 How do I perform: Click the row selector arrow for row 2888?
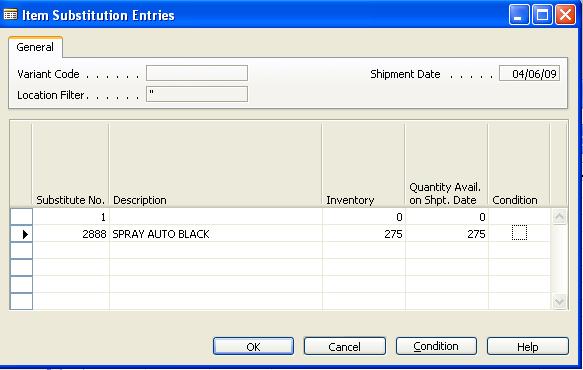[x=21, y=234]
